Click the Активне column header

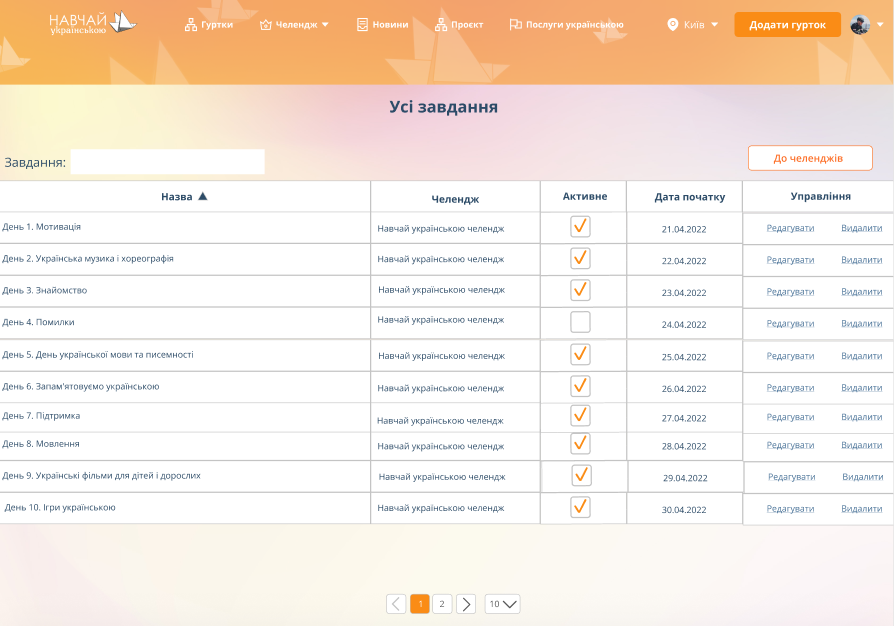(584, 196)
